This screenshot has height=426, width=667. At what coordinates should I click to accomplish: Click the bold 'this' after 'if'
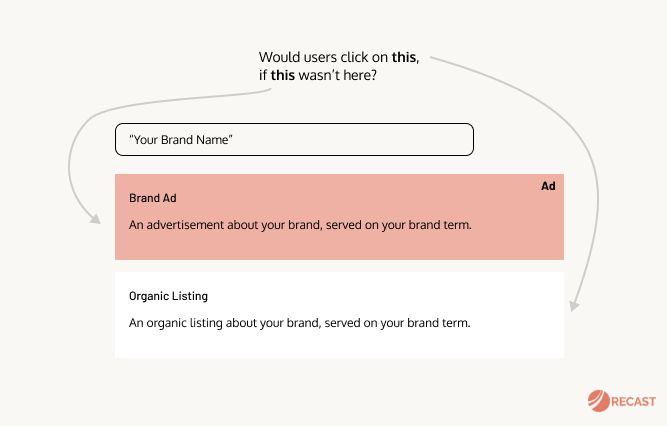click(x=283, y=75)
